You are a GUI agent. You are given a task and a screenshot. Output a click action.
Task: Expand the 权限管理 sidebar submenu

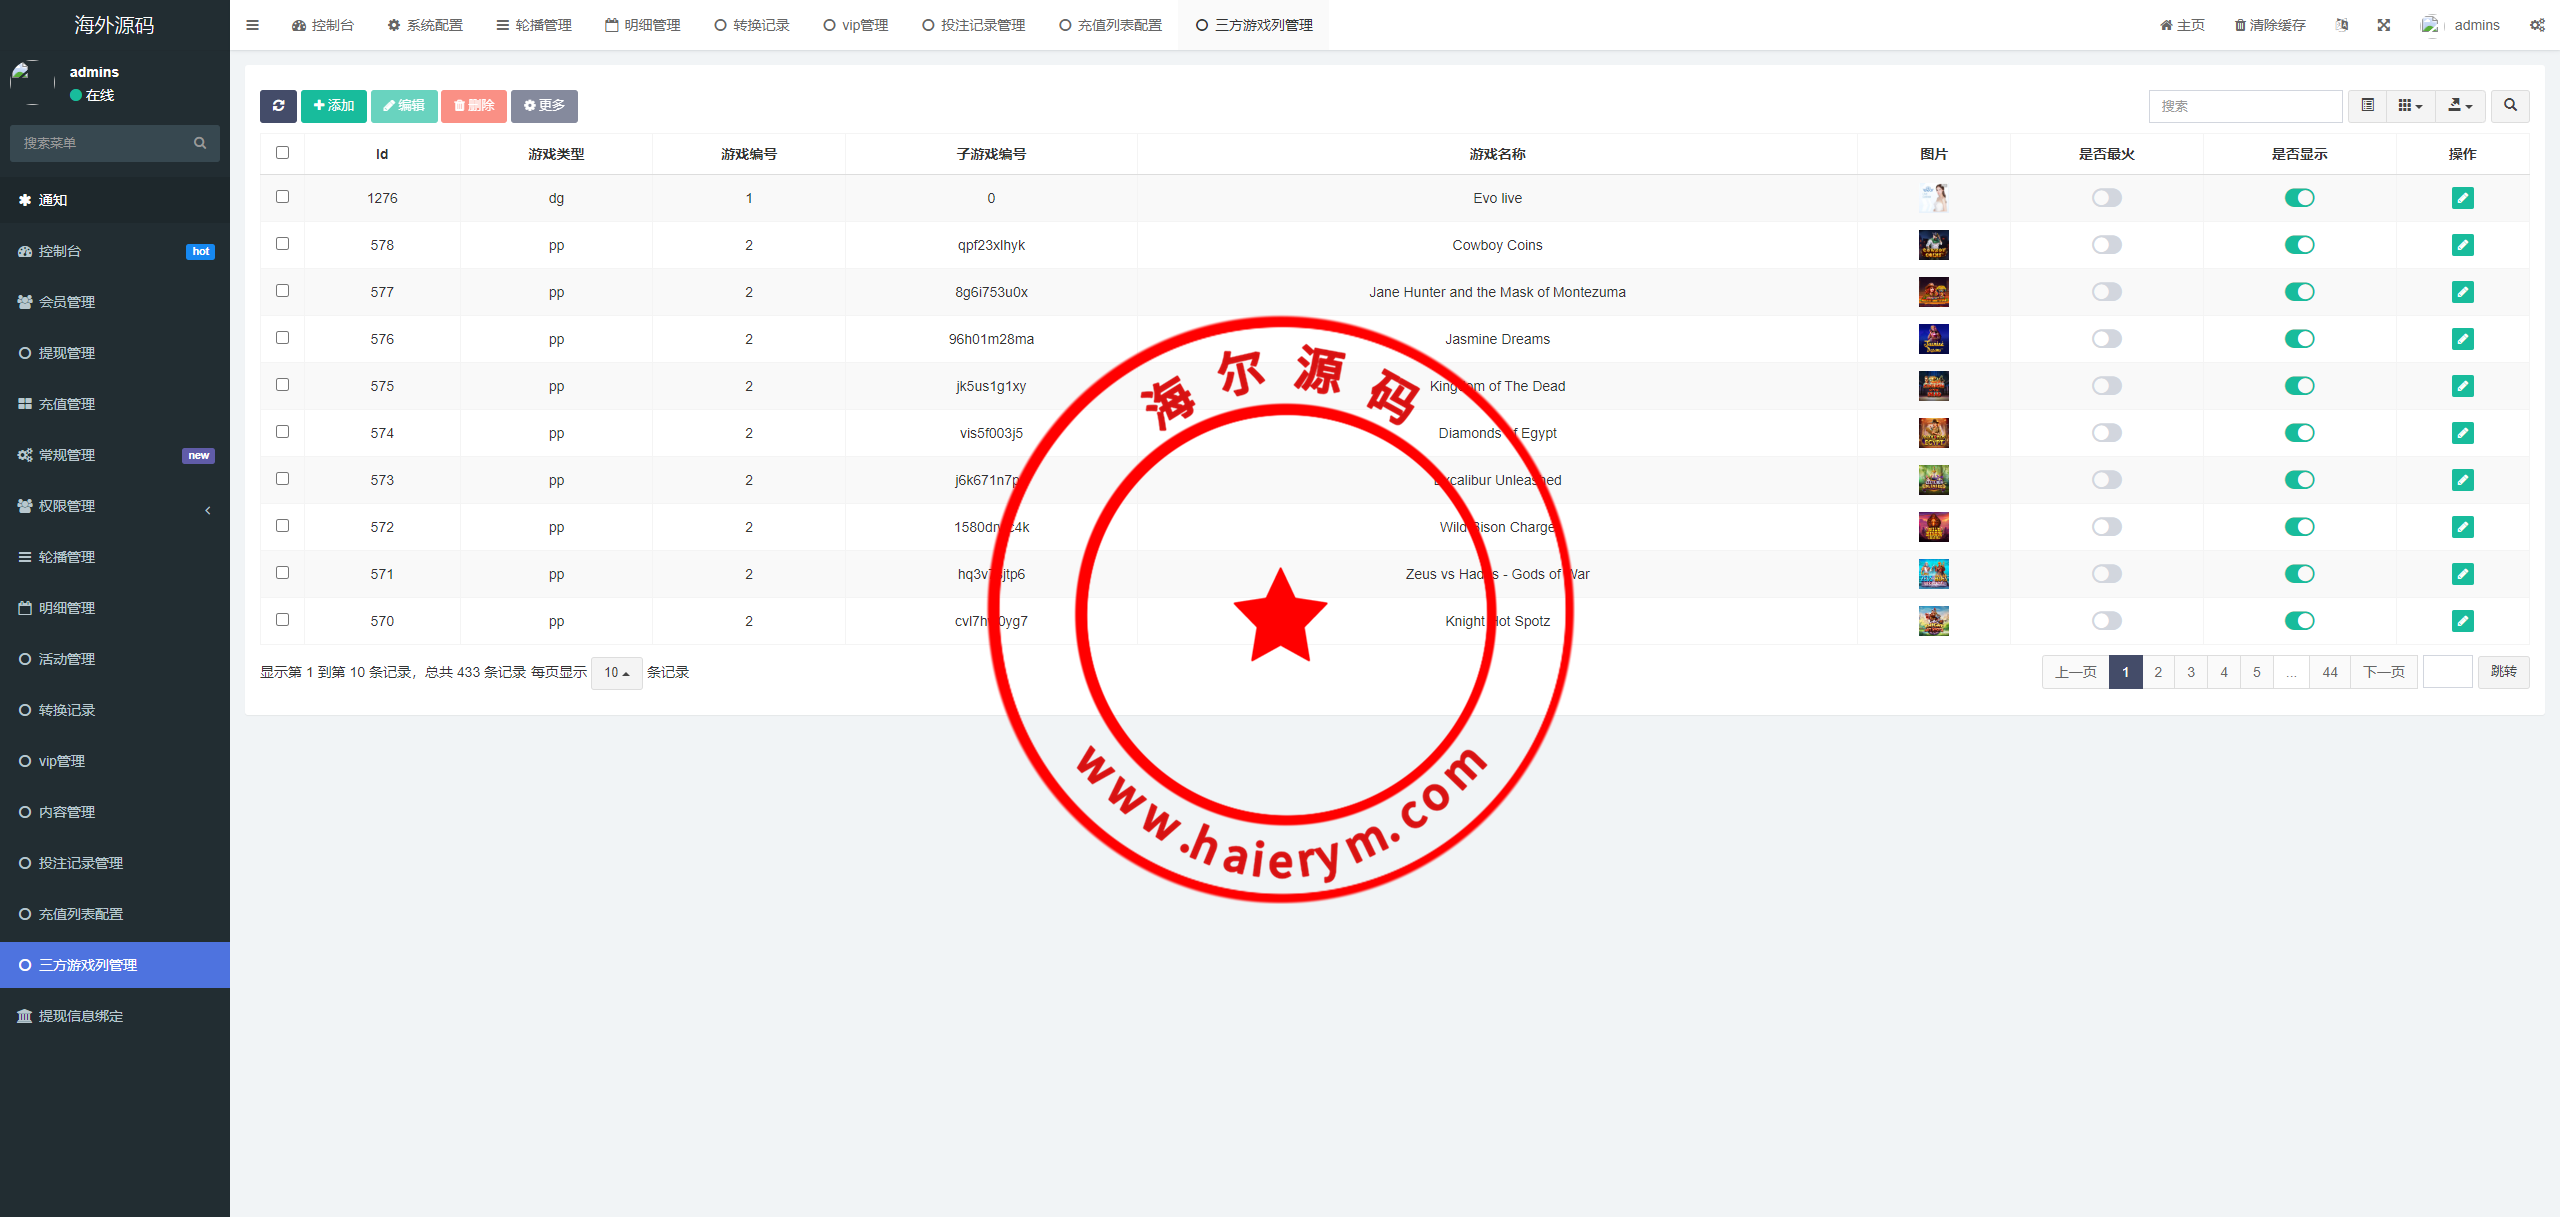point(114,505)
